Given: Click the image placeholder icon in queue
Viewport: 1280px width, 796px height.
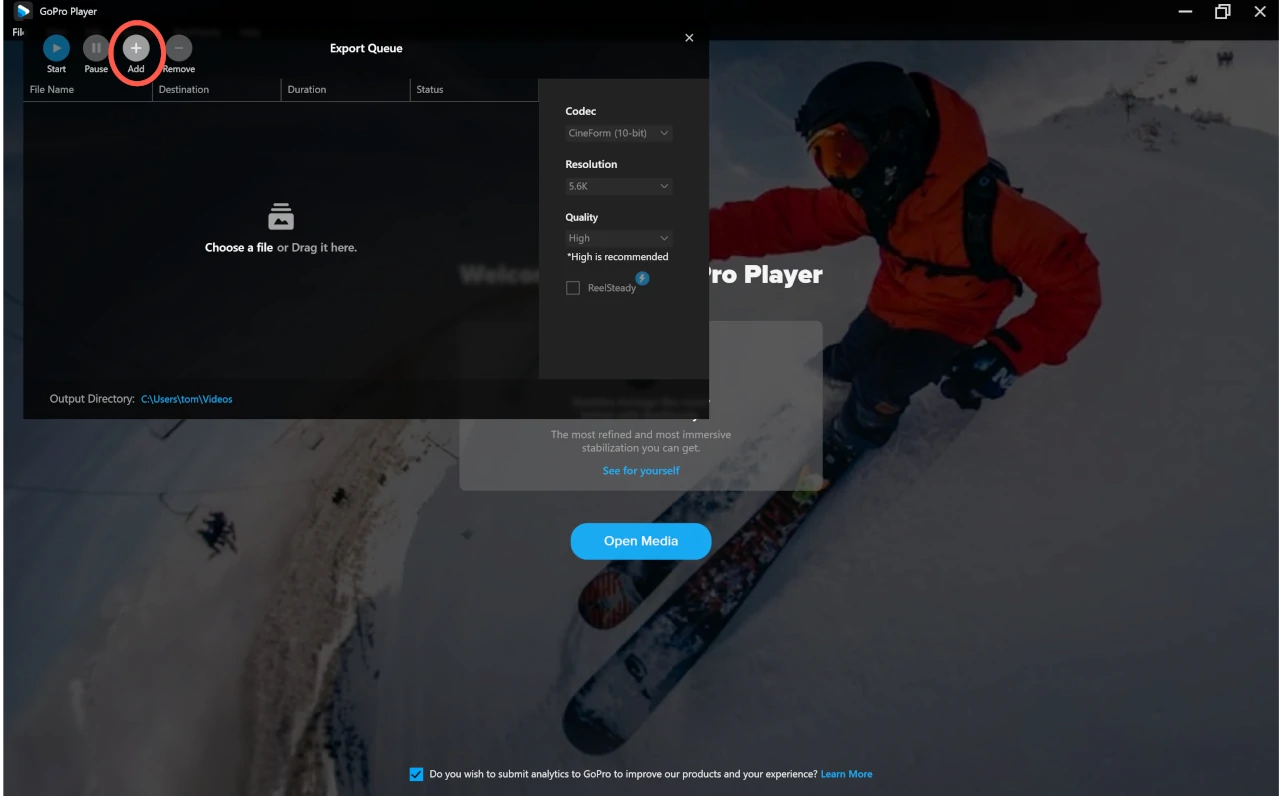Looking at the screenshot, I should [281, 216].
